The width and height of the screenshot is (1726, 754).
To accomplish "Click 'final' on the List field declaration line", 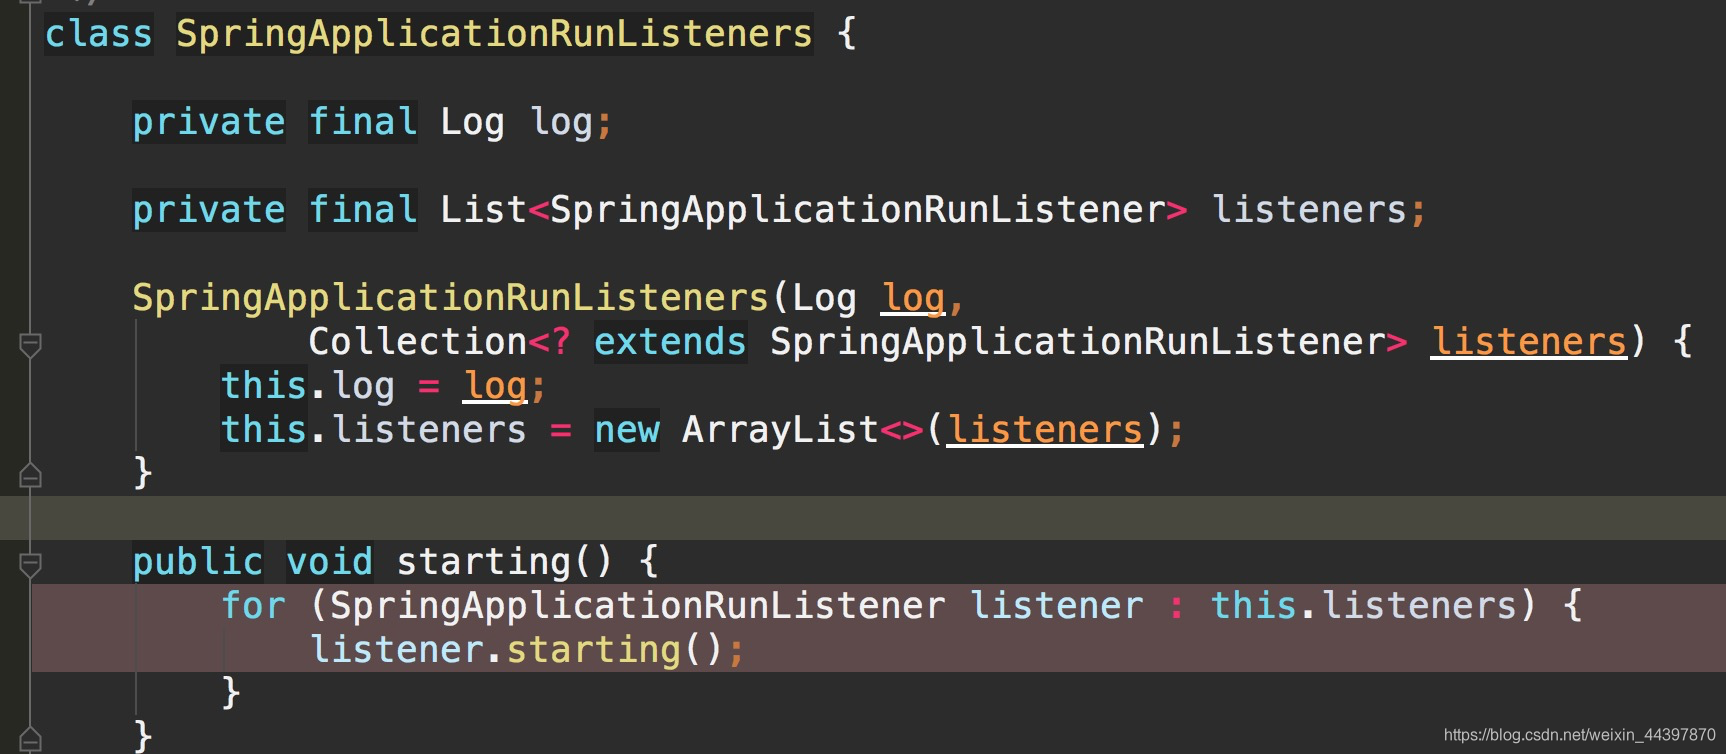I will 362,210.
